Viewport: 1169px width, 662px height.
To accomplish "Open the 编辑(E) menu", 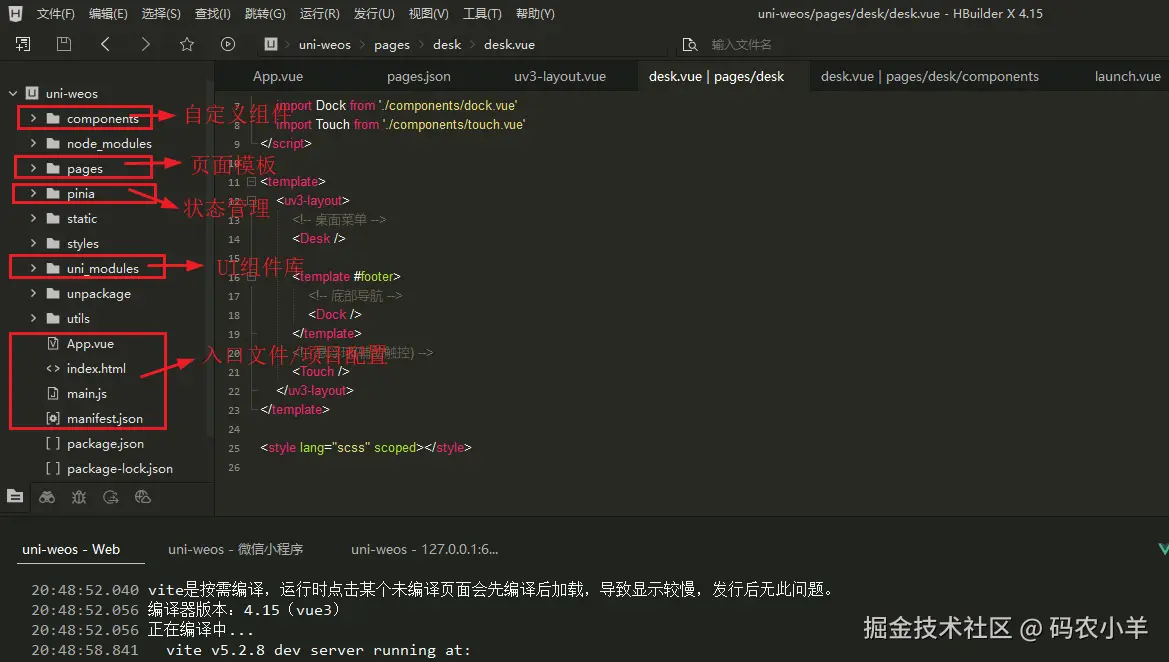I will 108,13.
